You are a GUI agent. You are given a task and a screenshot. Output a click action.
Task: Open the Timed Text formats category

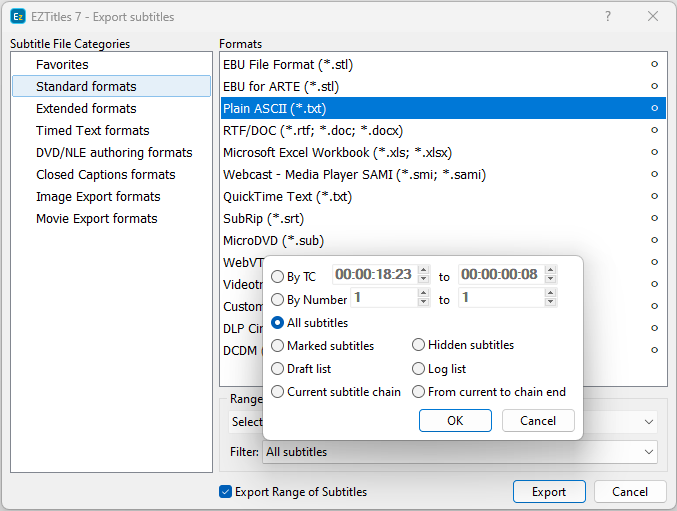pyautogui.click(x=92, y=131)
